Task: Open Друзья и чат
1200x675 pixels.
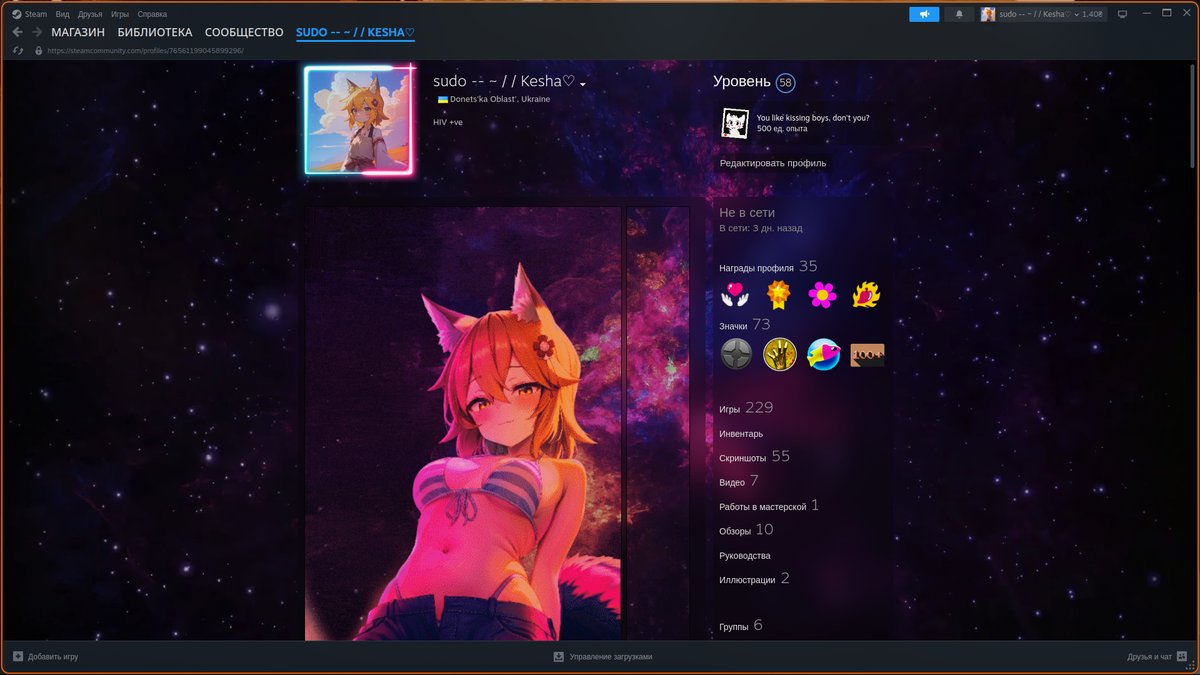Action: click(x=1157, y=657)
